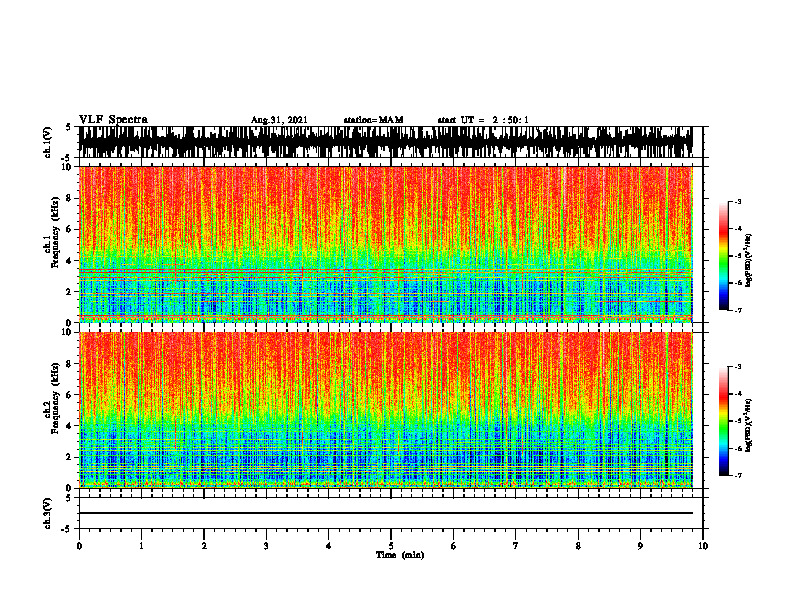Click the 2 kHz tick on ch.2 frequency axis

(x=70, y=457)
